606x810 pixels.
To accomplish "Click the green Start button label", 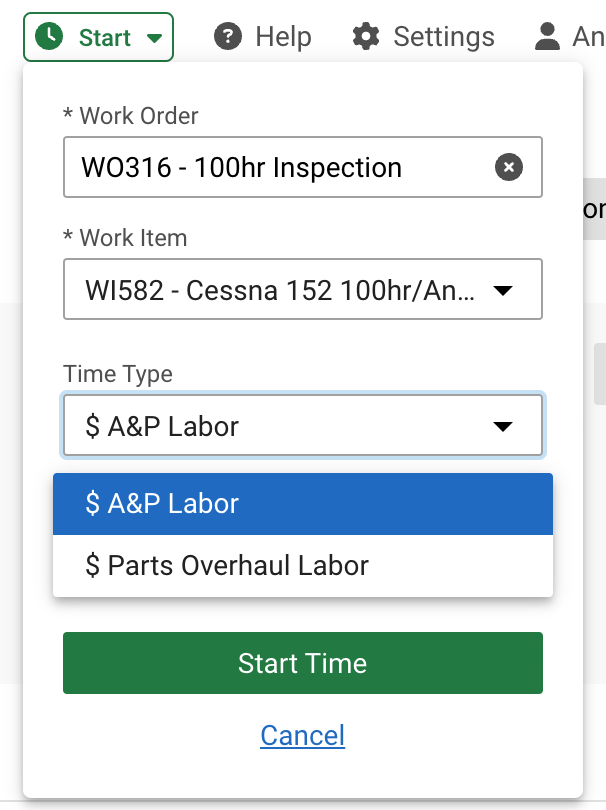I will tap(105, 38).
